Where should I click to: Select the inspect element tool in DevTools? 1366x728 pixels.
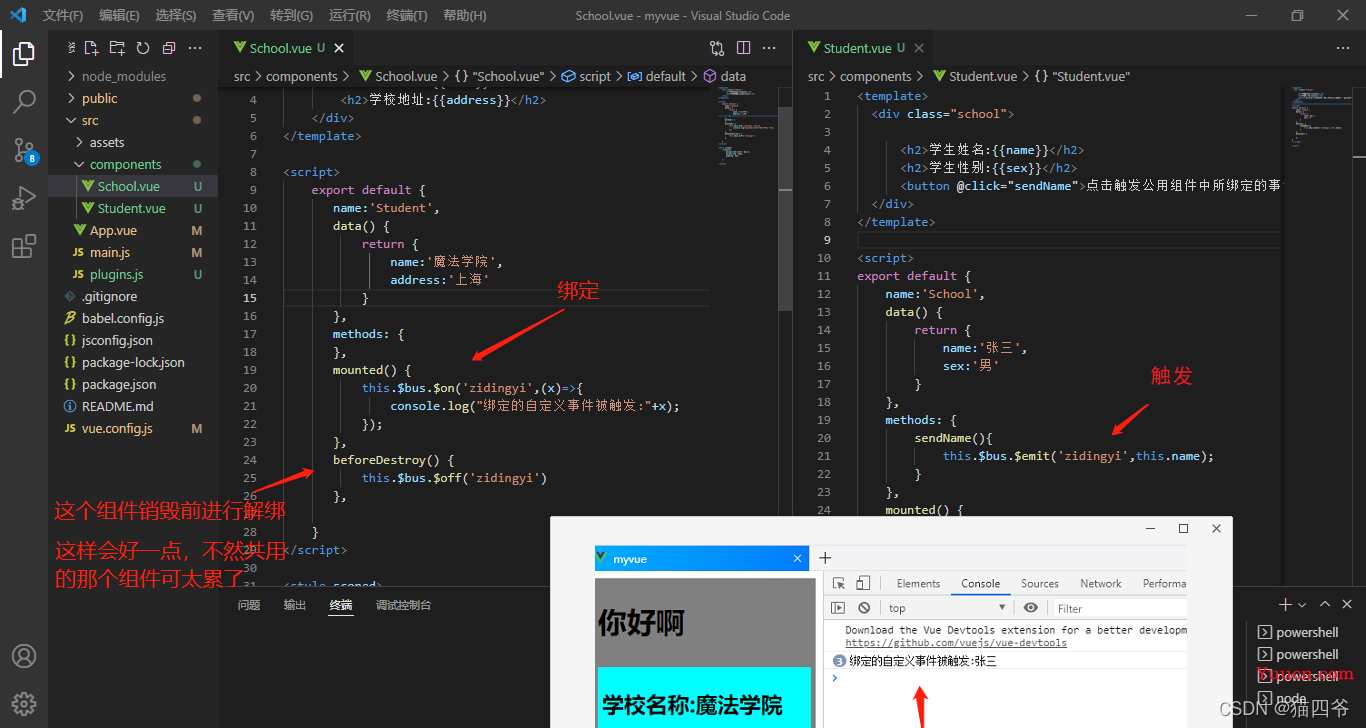coord(839,583)
